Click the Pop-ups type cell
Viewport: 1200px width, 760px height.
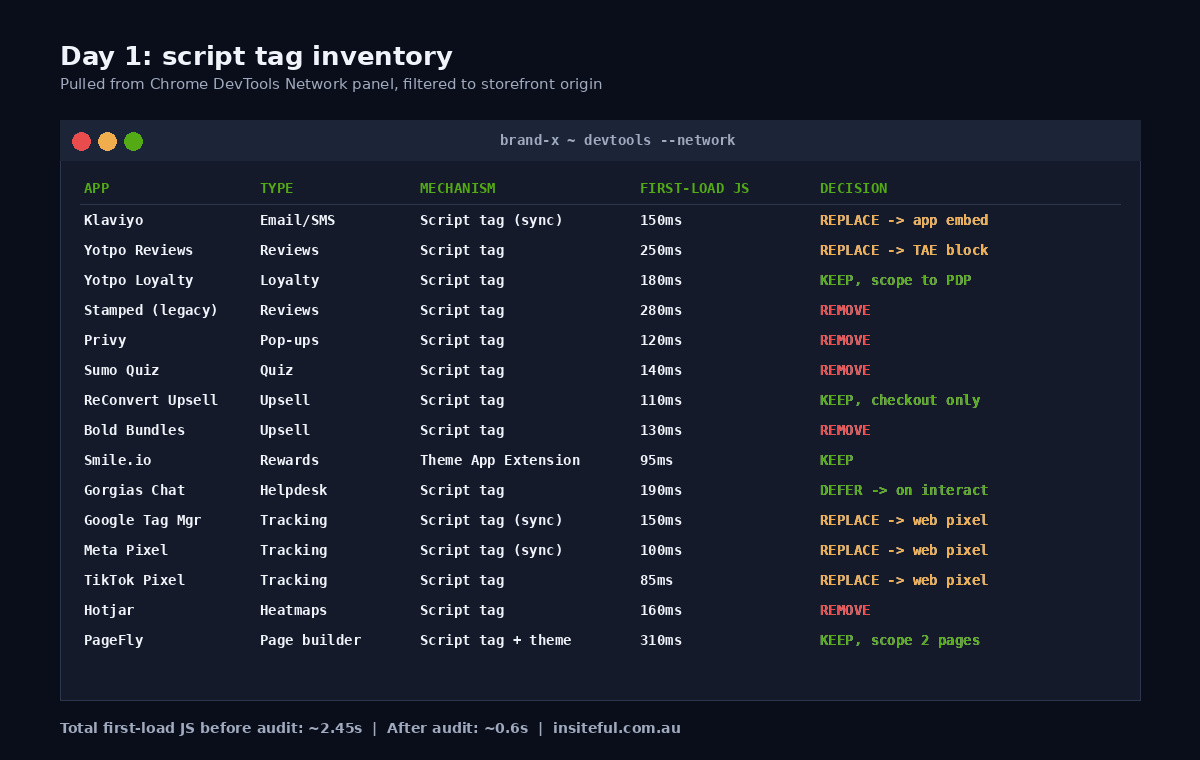click(289, 340)
